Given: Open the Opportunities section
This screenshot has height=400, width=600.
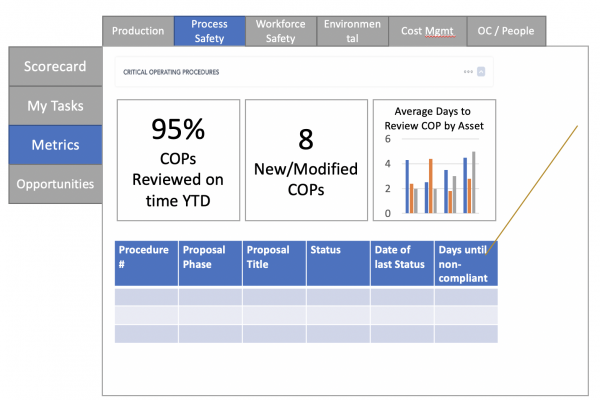Looking at the screenshot, I should click(55, 184).
